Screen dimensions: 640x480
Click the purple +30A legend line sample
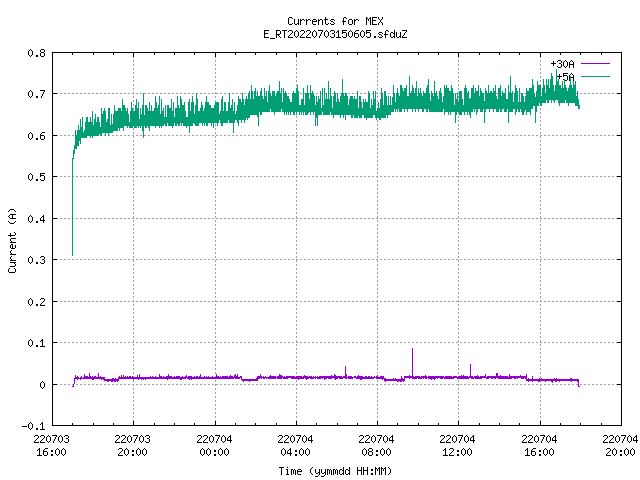click(595, 64)
